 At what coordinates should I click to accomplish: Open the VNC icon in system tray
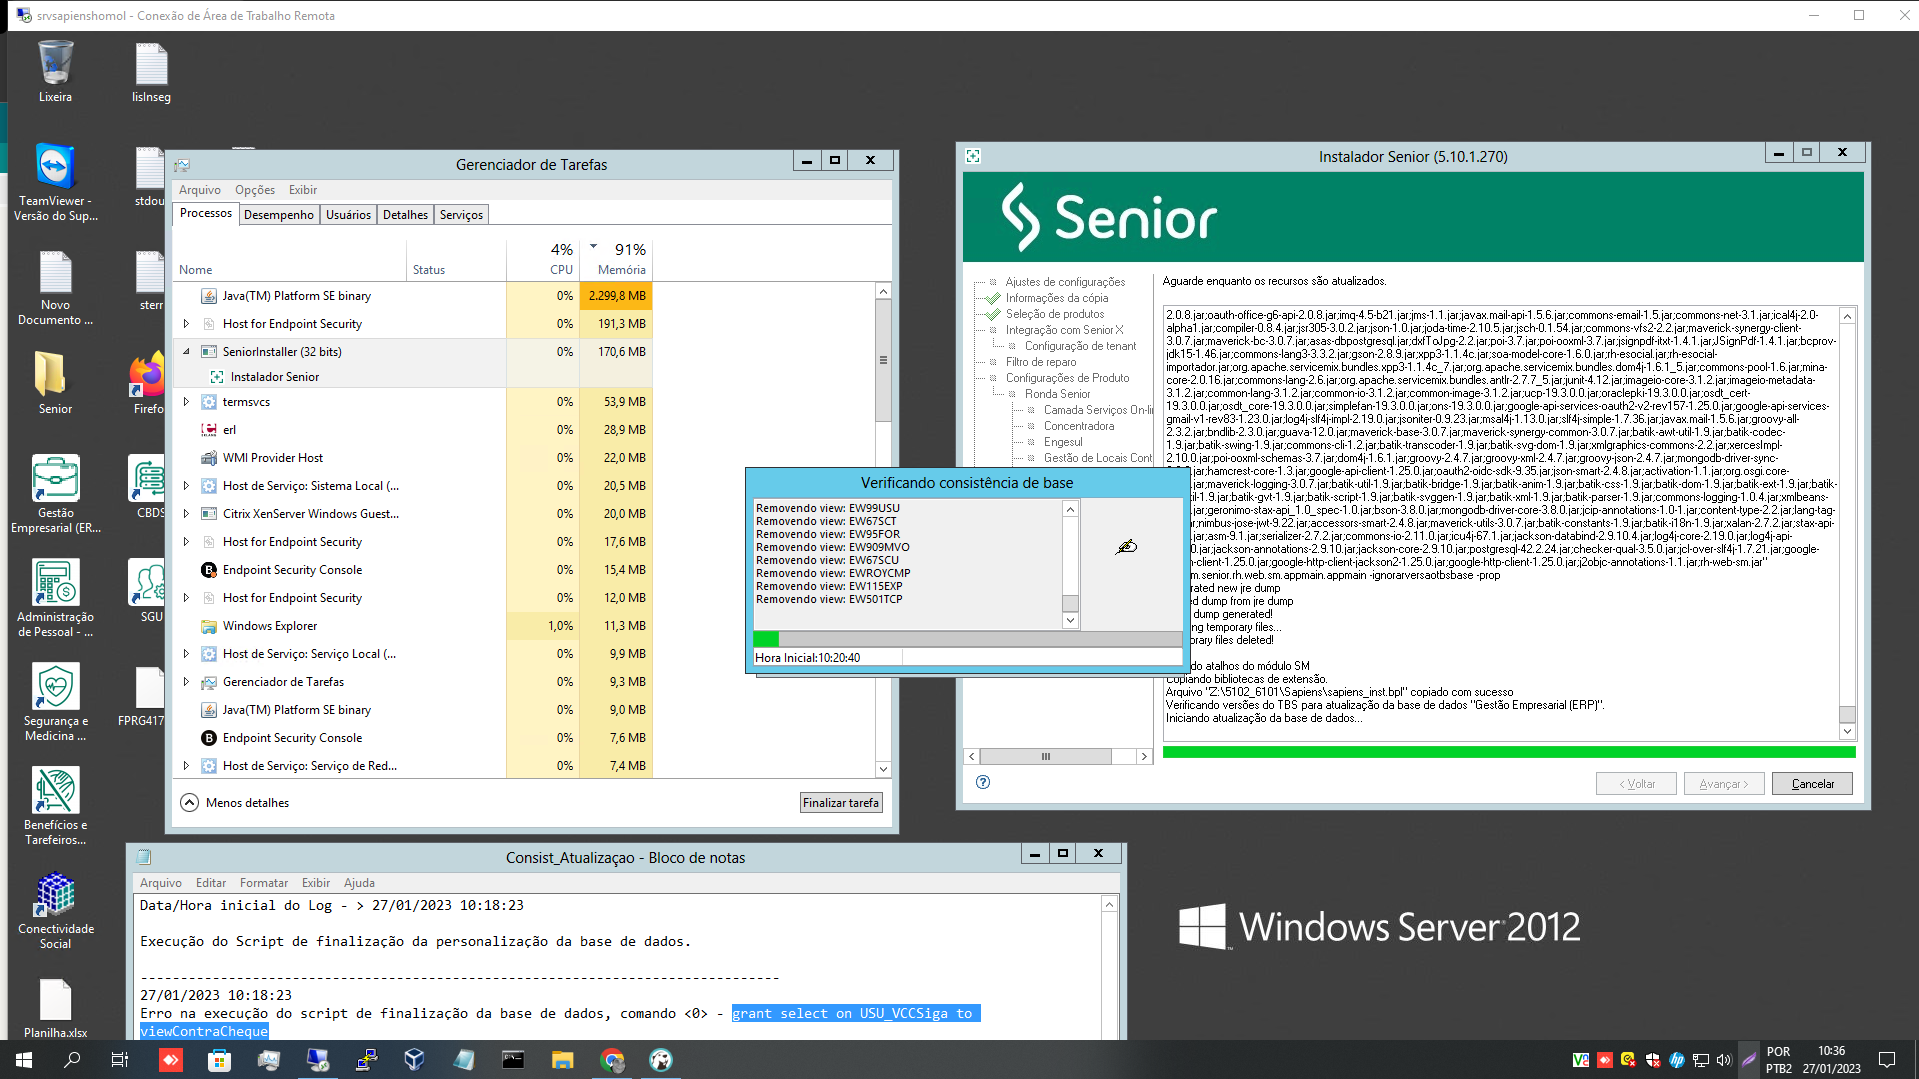tap(1581, 1060)
